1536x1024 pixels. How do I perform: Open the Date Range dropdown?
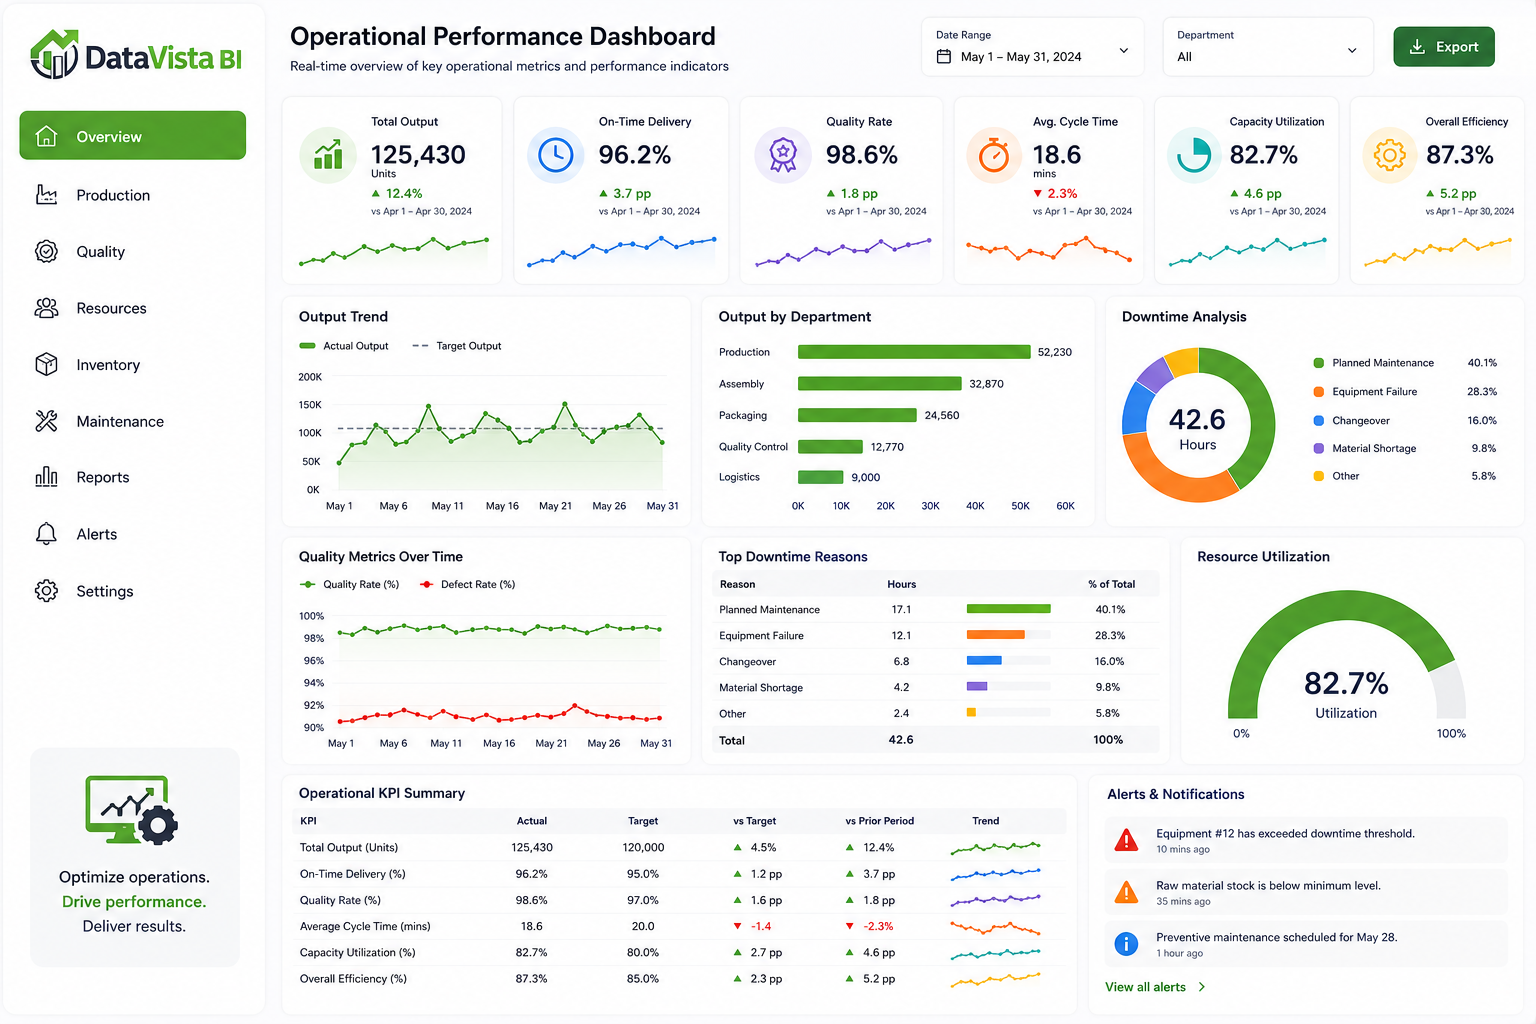pos(1033,47)
